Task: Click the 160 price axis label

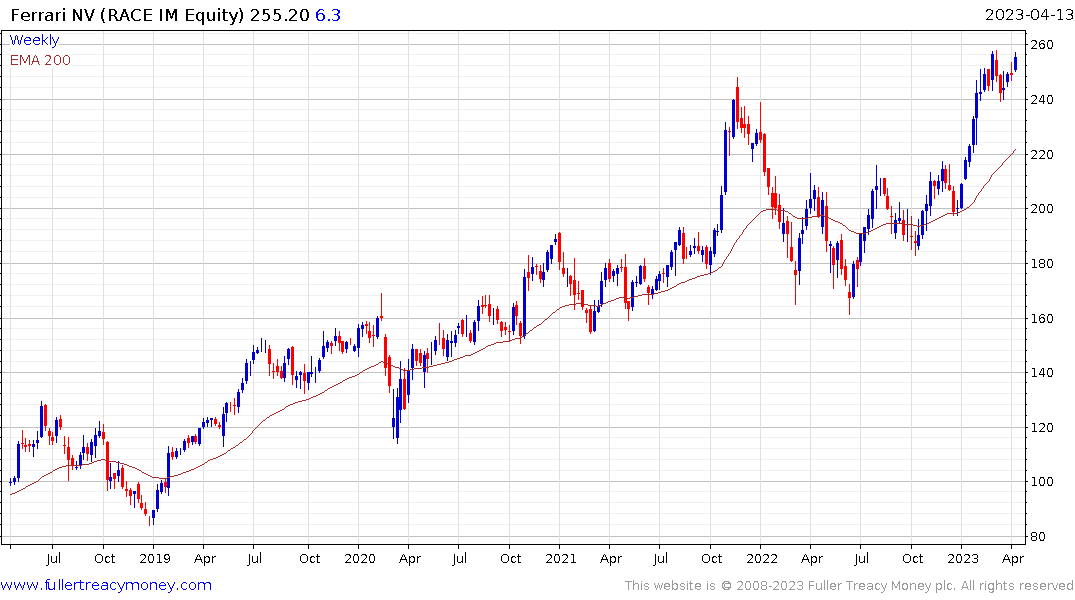Action: (1042, 318)
